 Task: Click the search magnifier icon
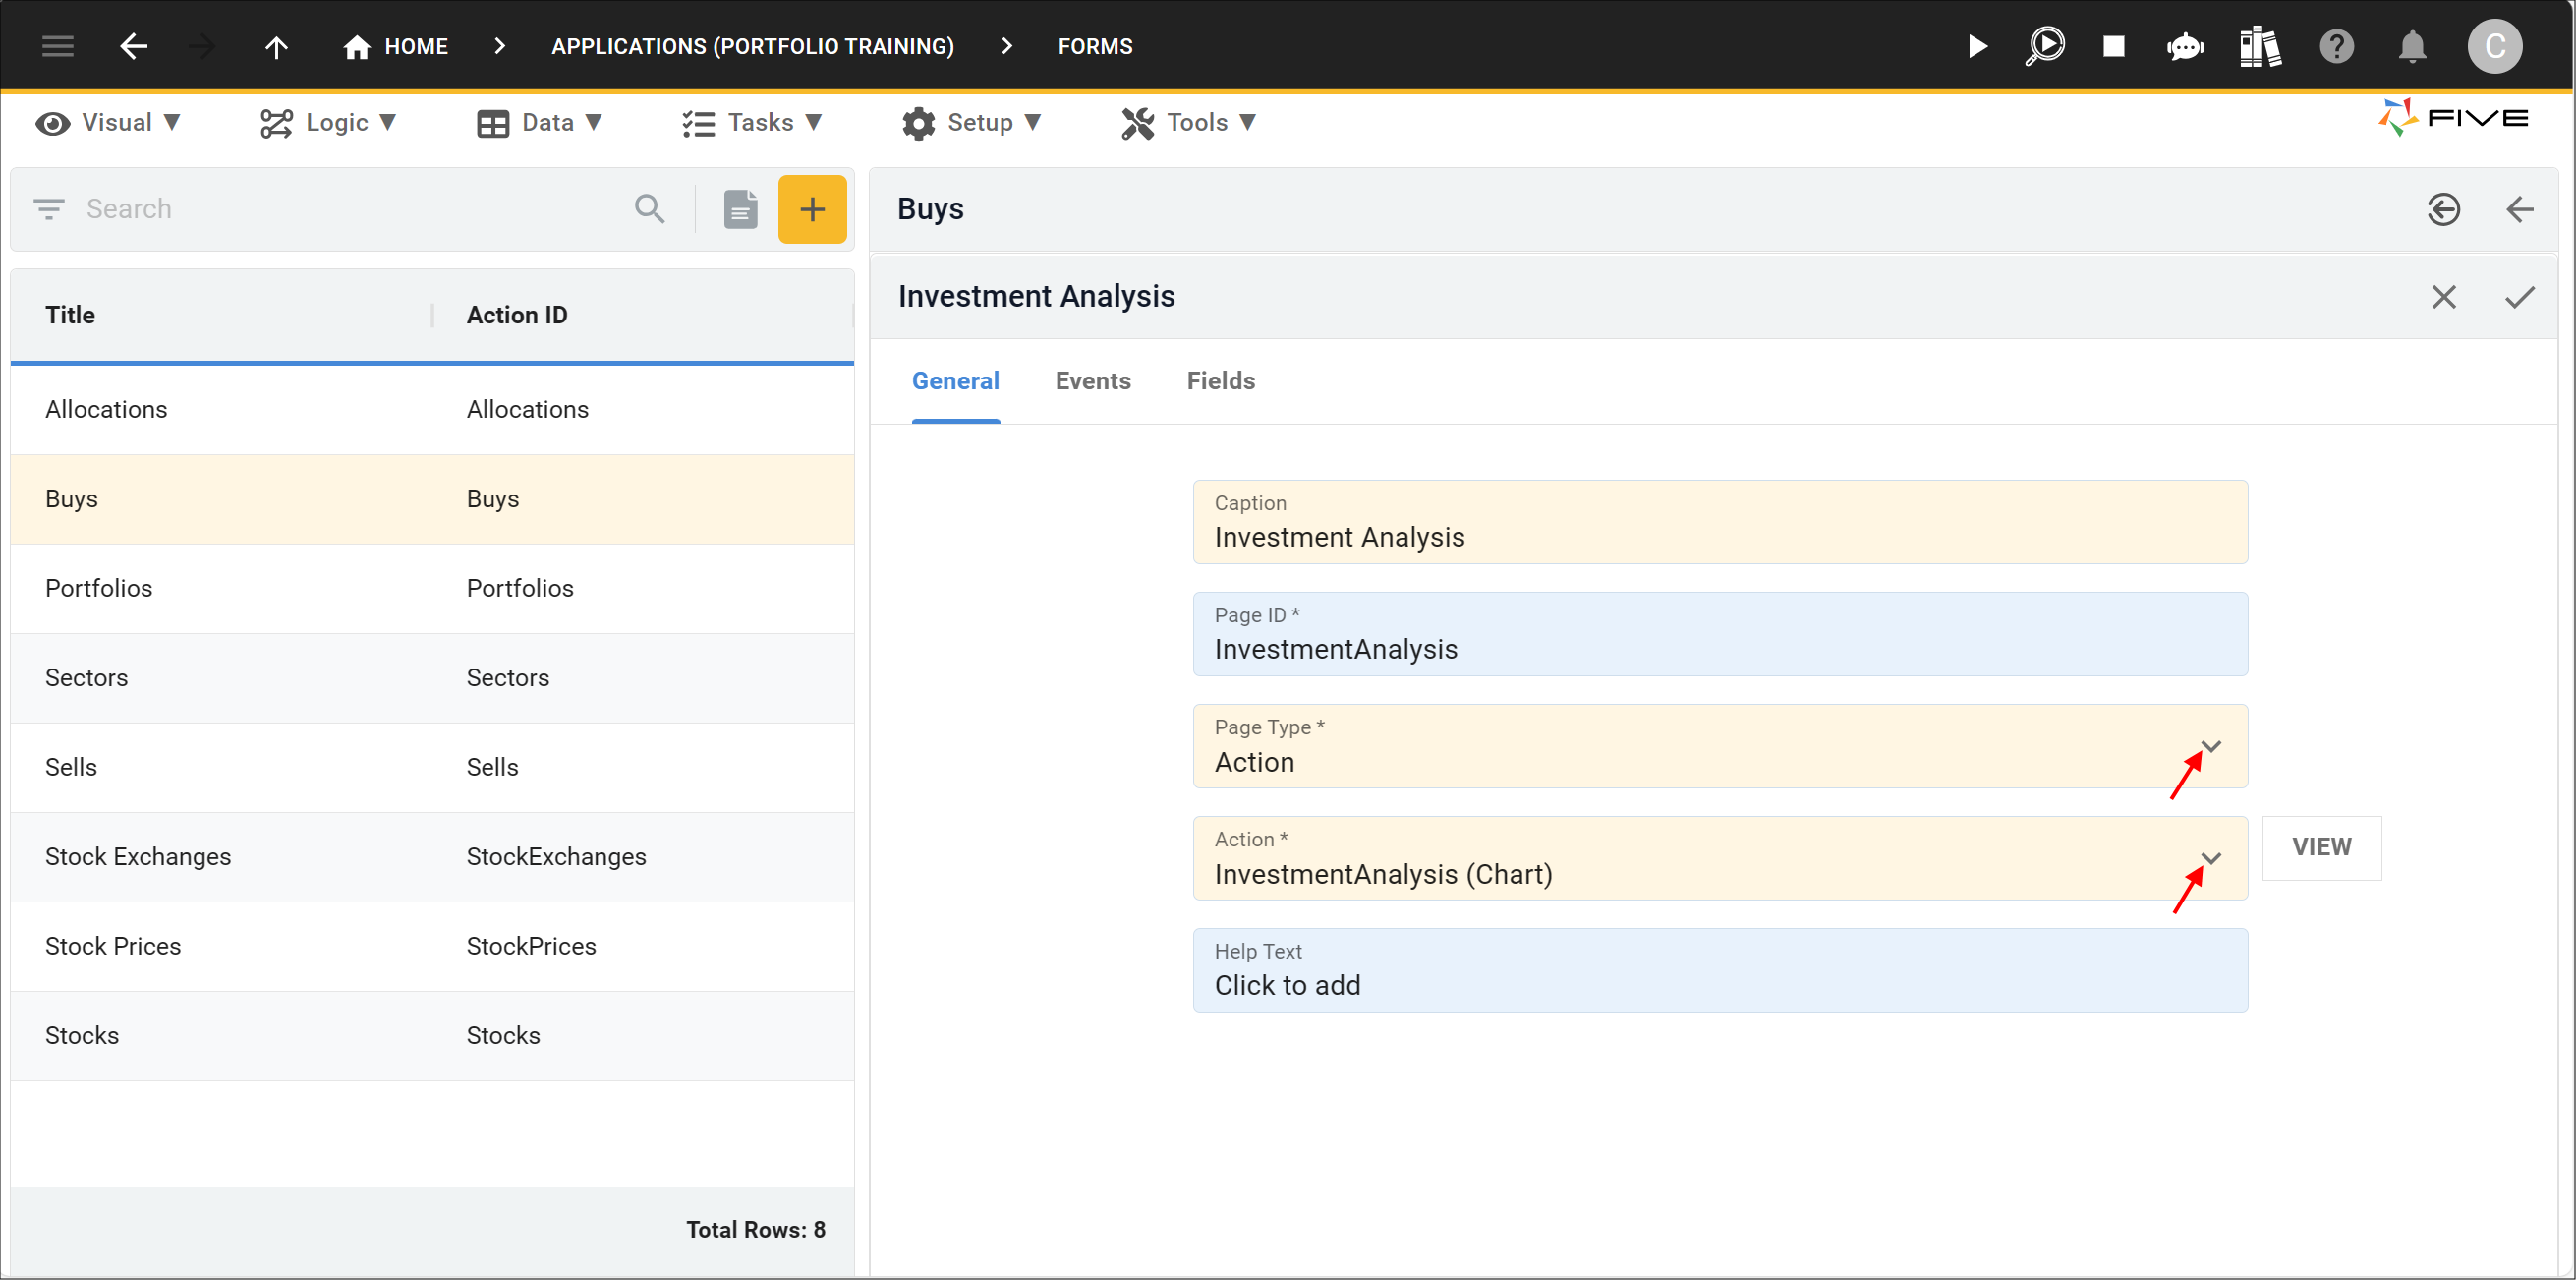coord(650,209)
